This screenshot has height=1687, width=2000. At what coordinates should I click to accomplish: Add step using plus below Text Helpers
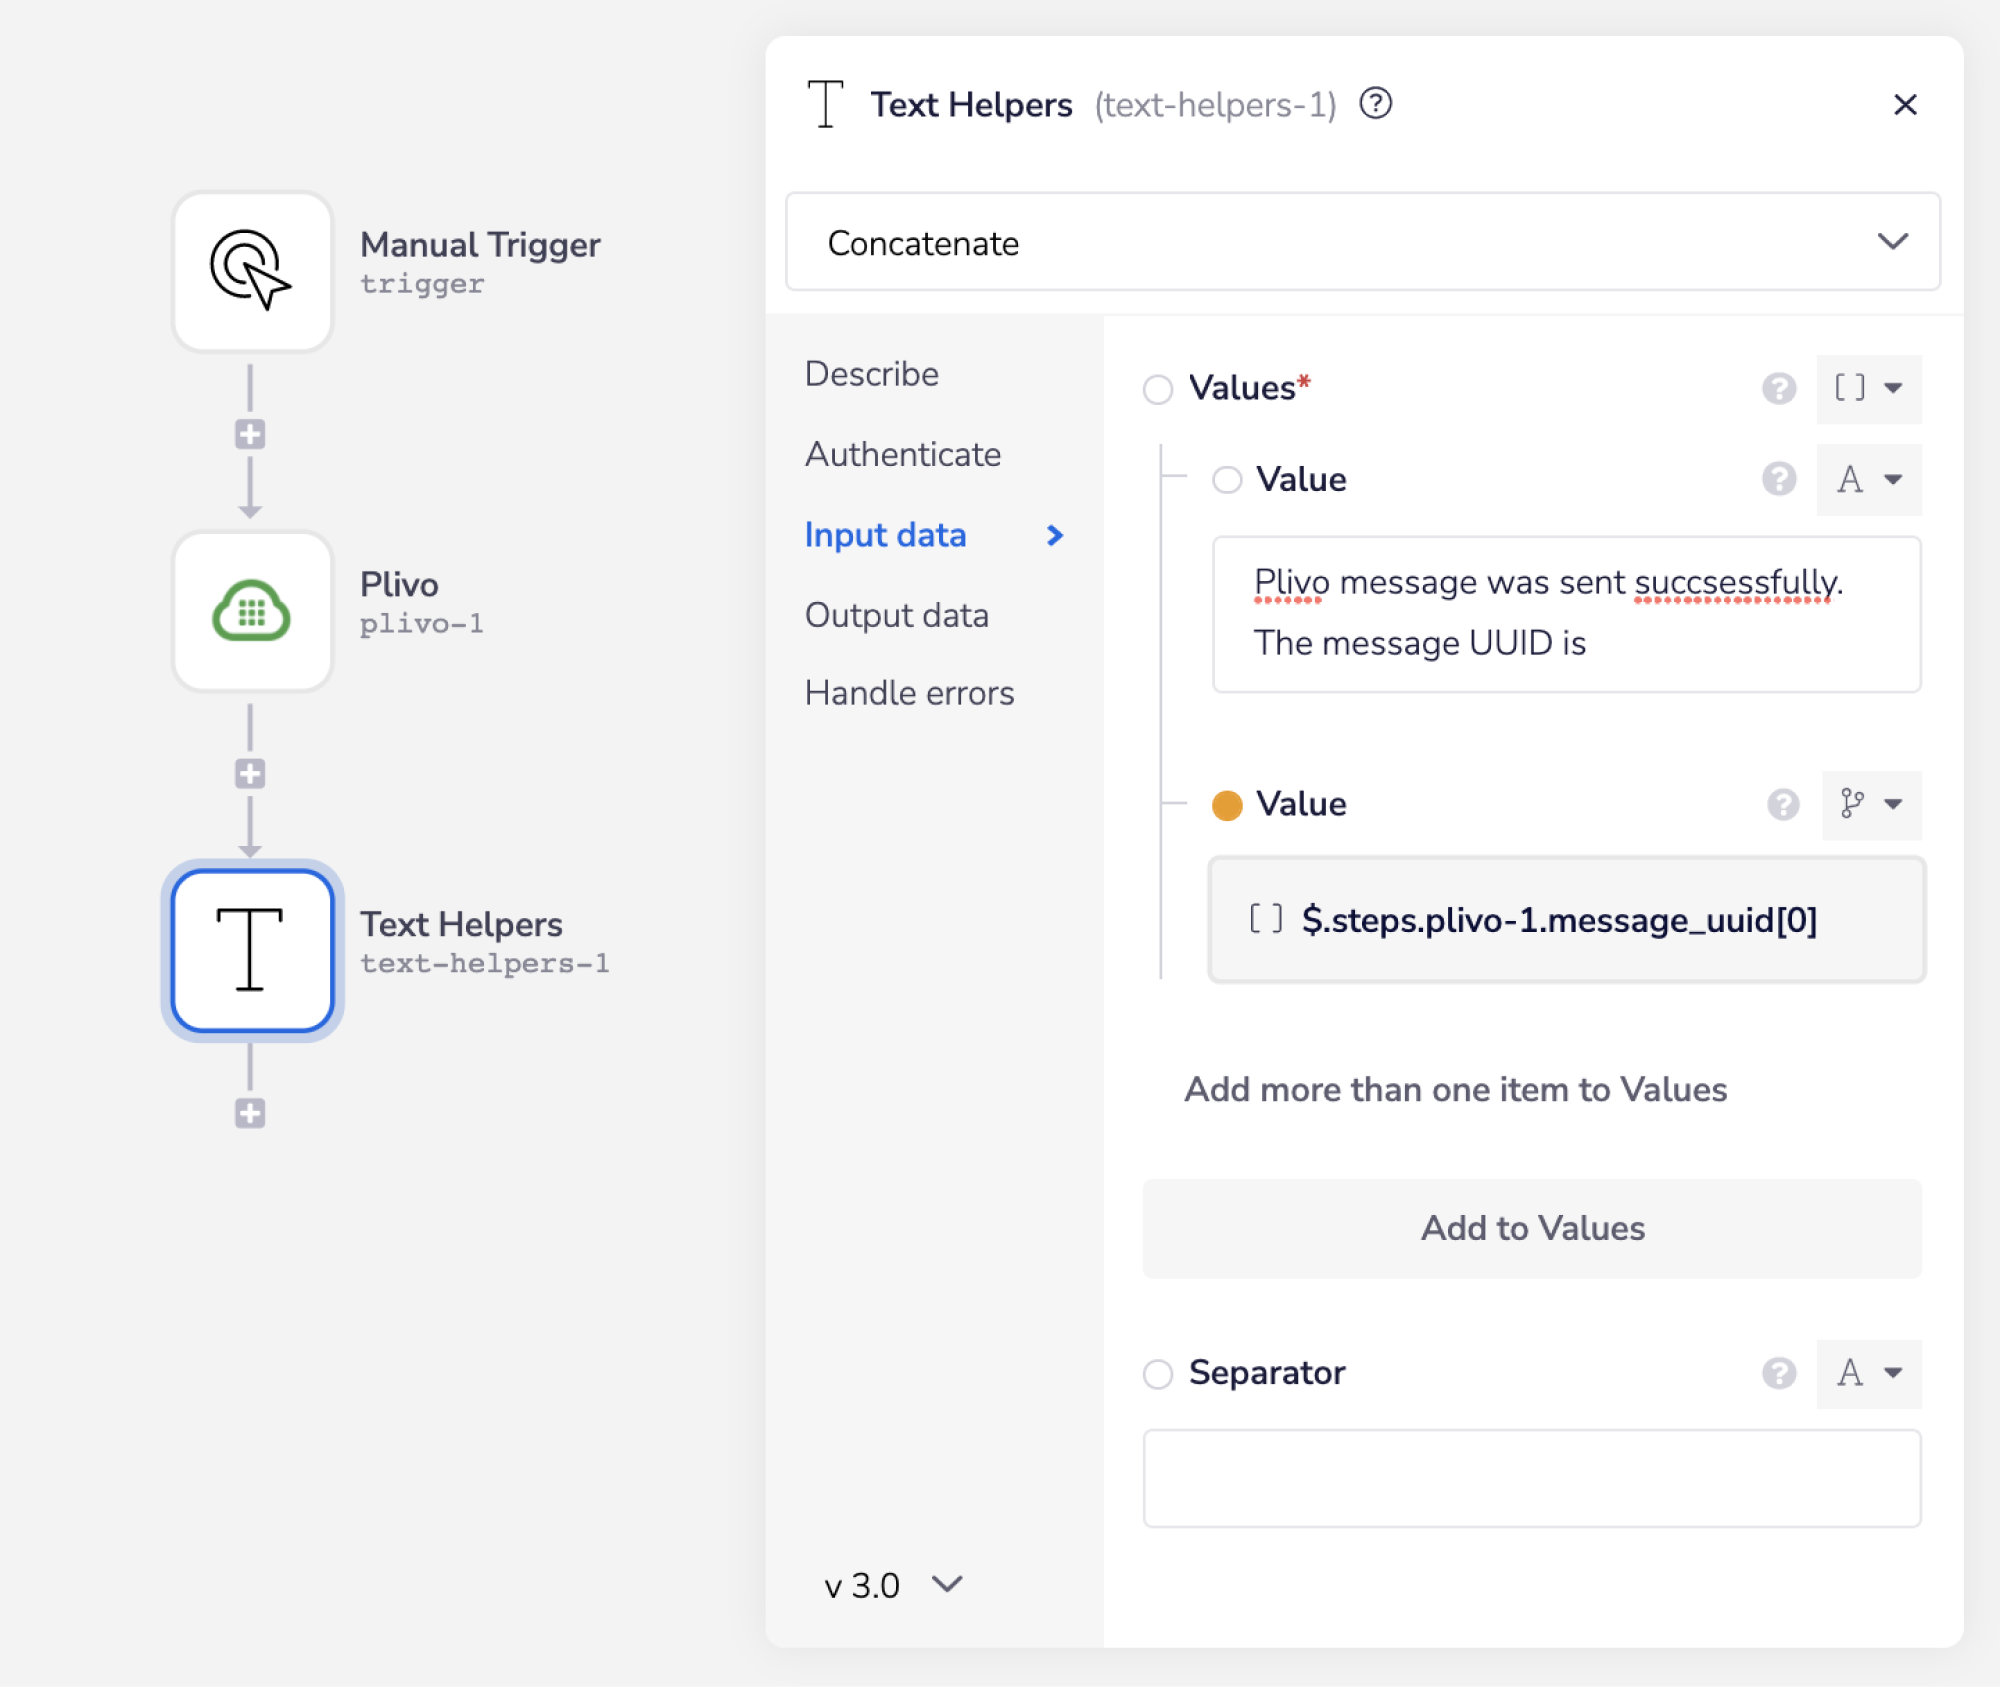(250, 1113)
